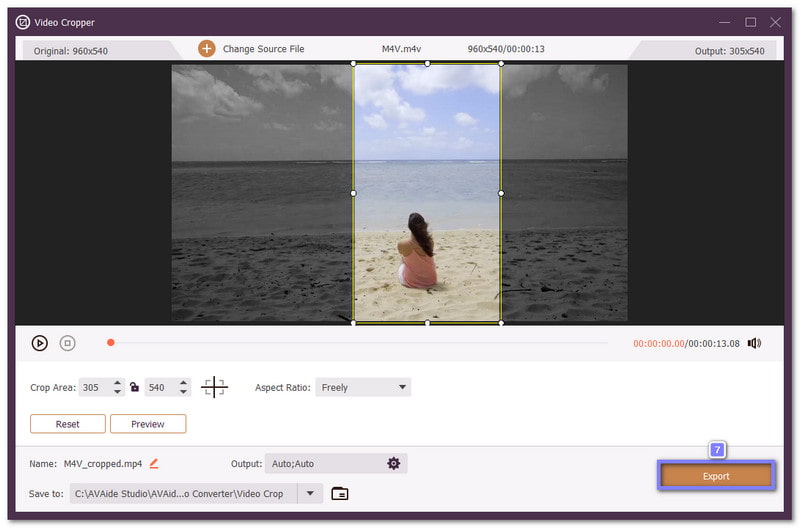Click the playback timeline seek bar

click(x=360, y=343)
